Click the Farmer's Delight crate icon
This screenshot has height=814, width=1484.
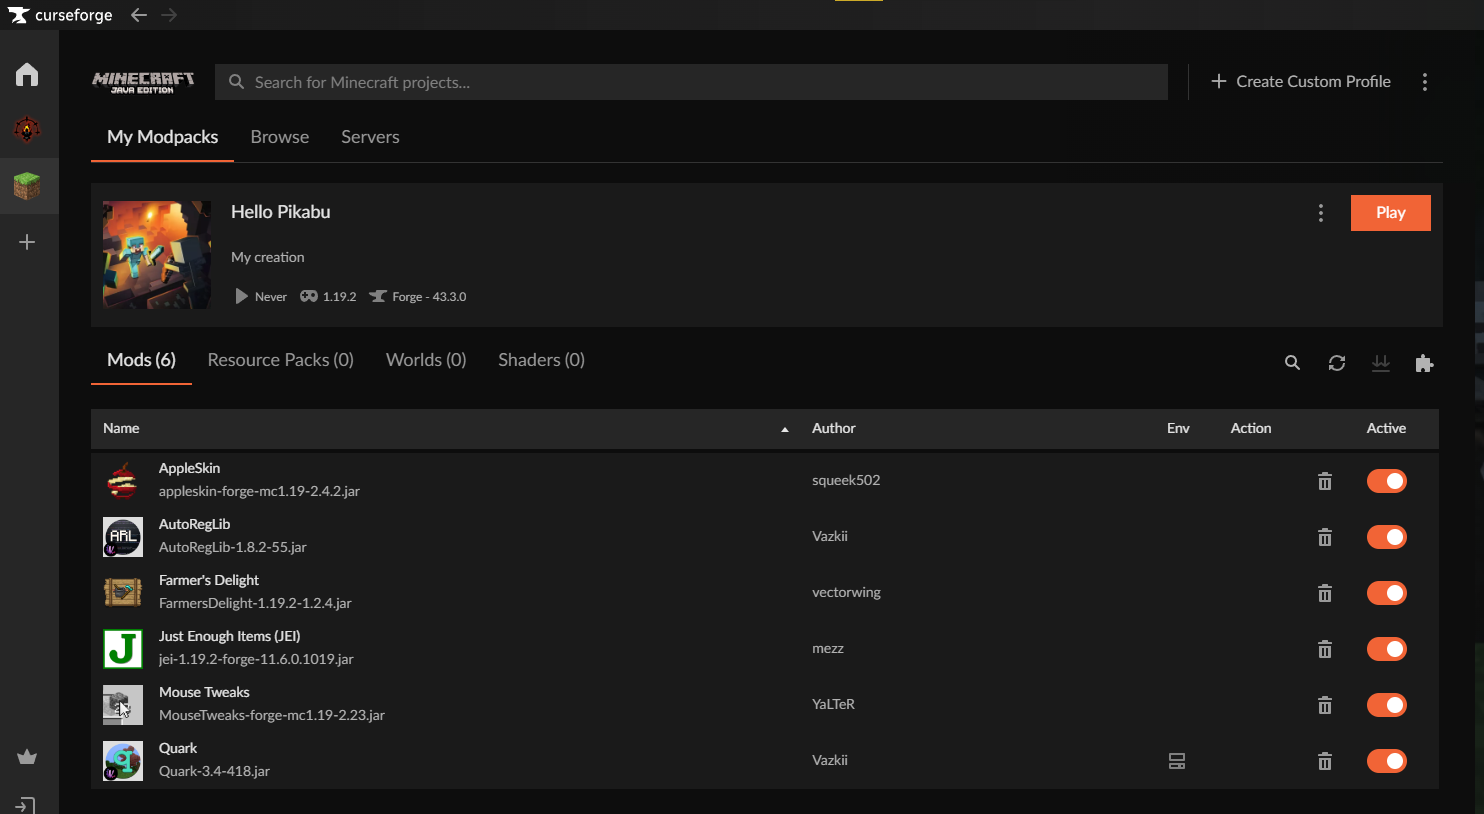click(x=123, y=593)
